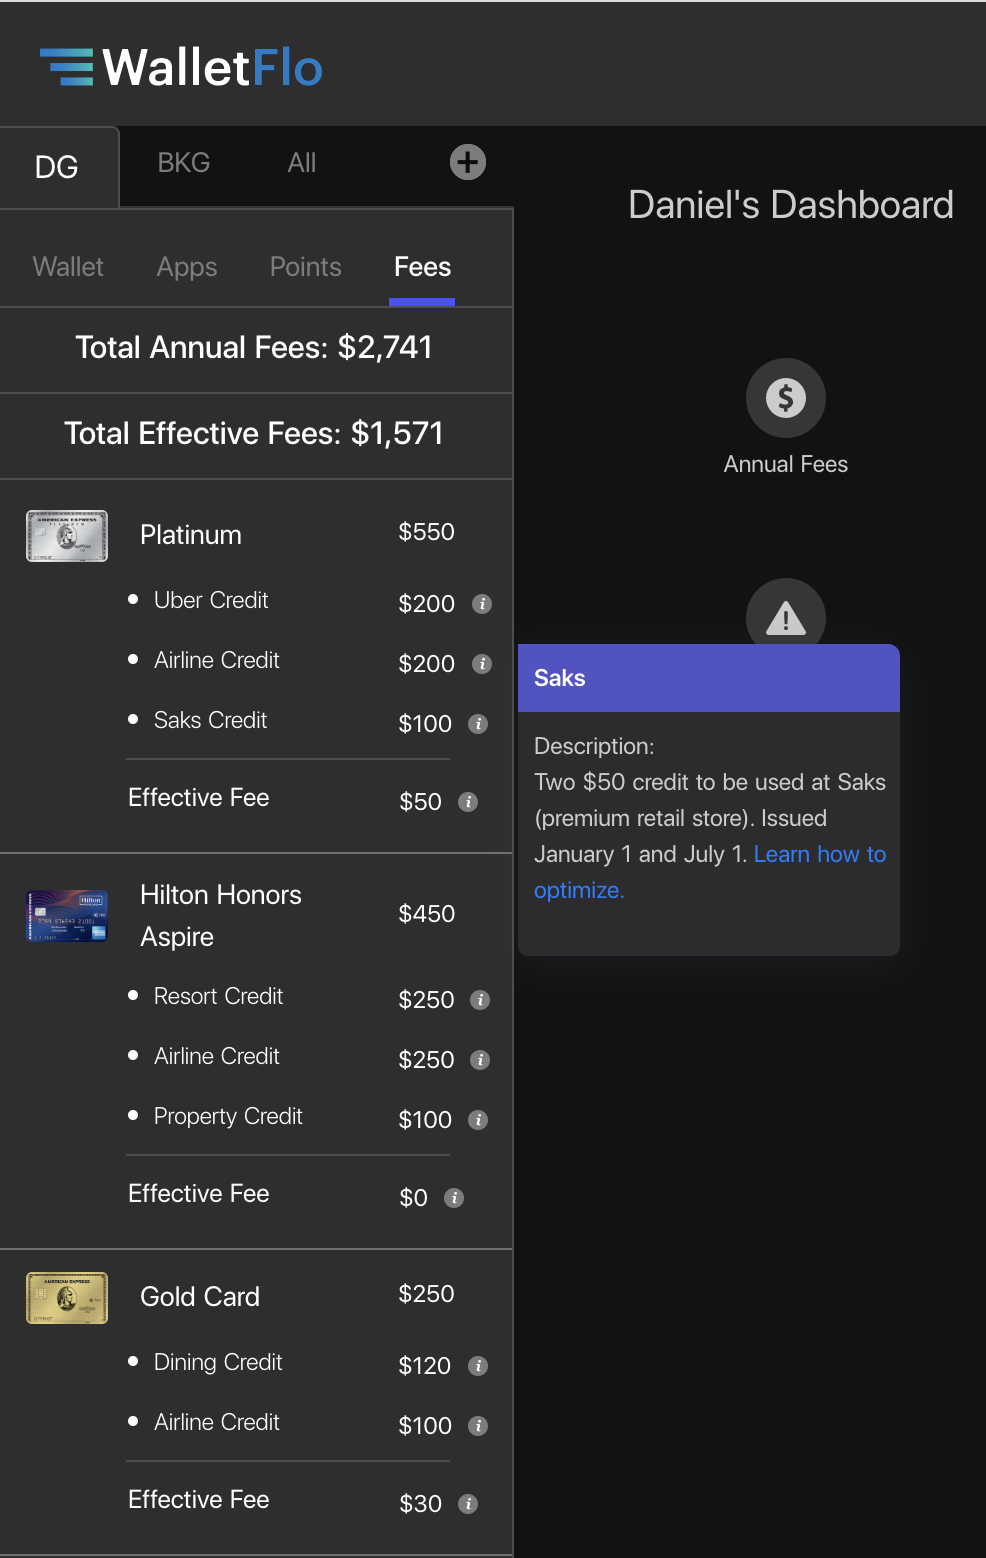Viewport: 986px width, 1558px height.
Task: Click the Gold Card Effective Fee $30 value
Action: [x=421, y=1504]
